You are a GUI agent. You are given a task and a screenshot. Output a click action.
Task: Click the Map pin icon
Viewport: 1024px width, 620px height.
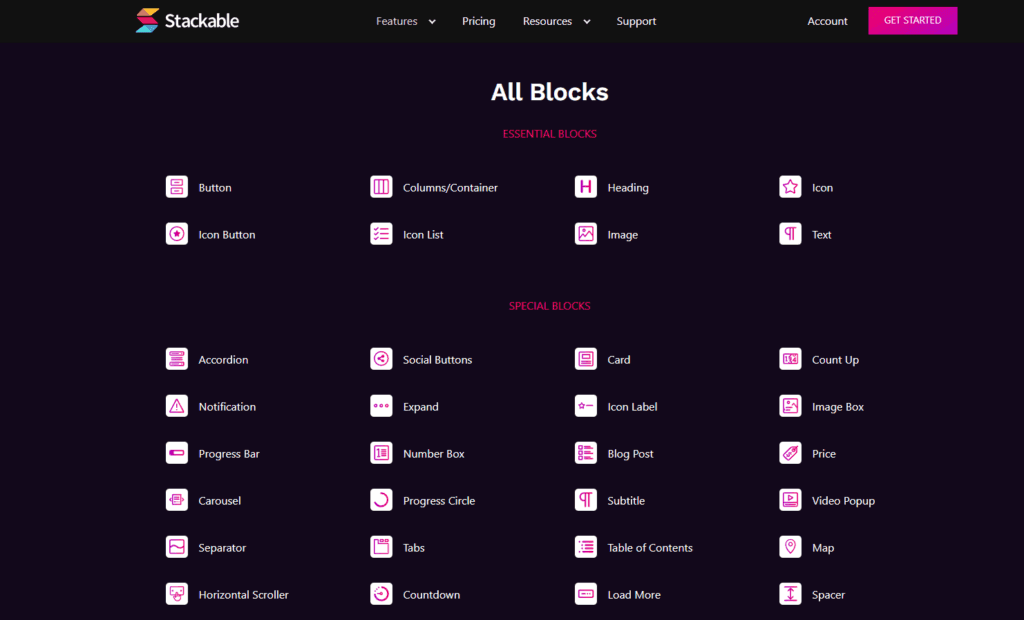[x=790, y=547]
